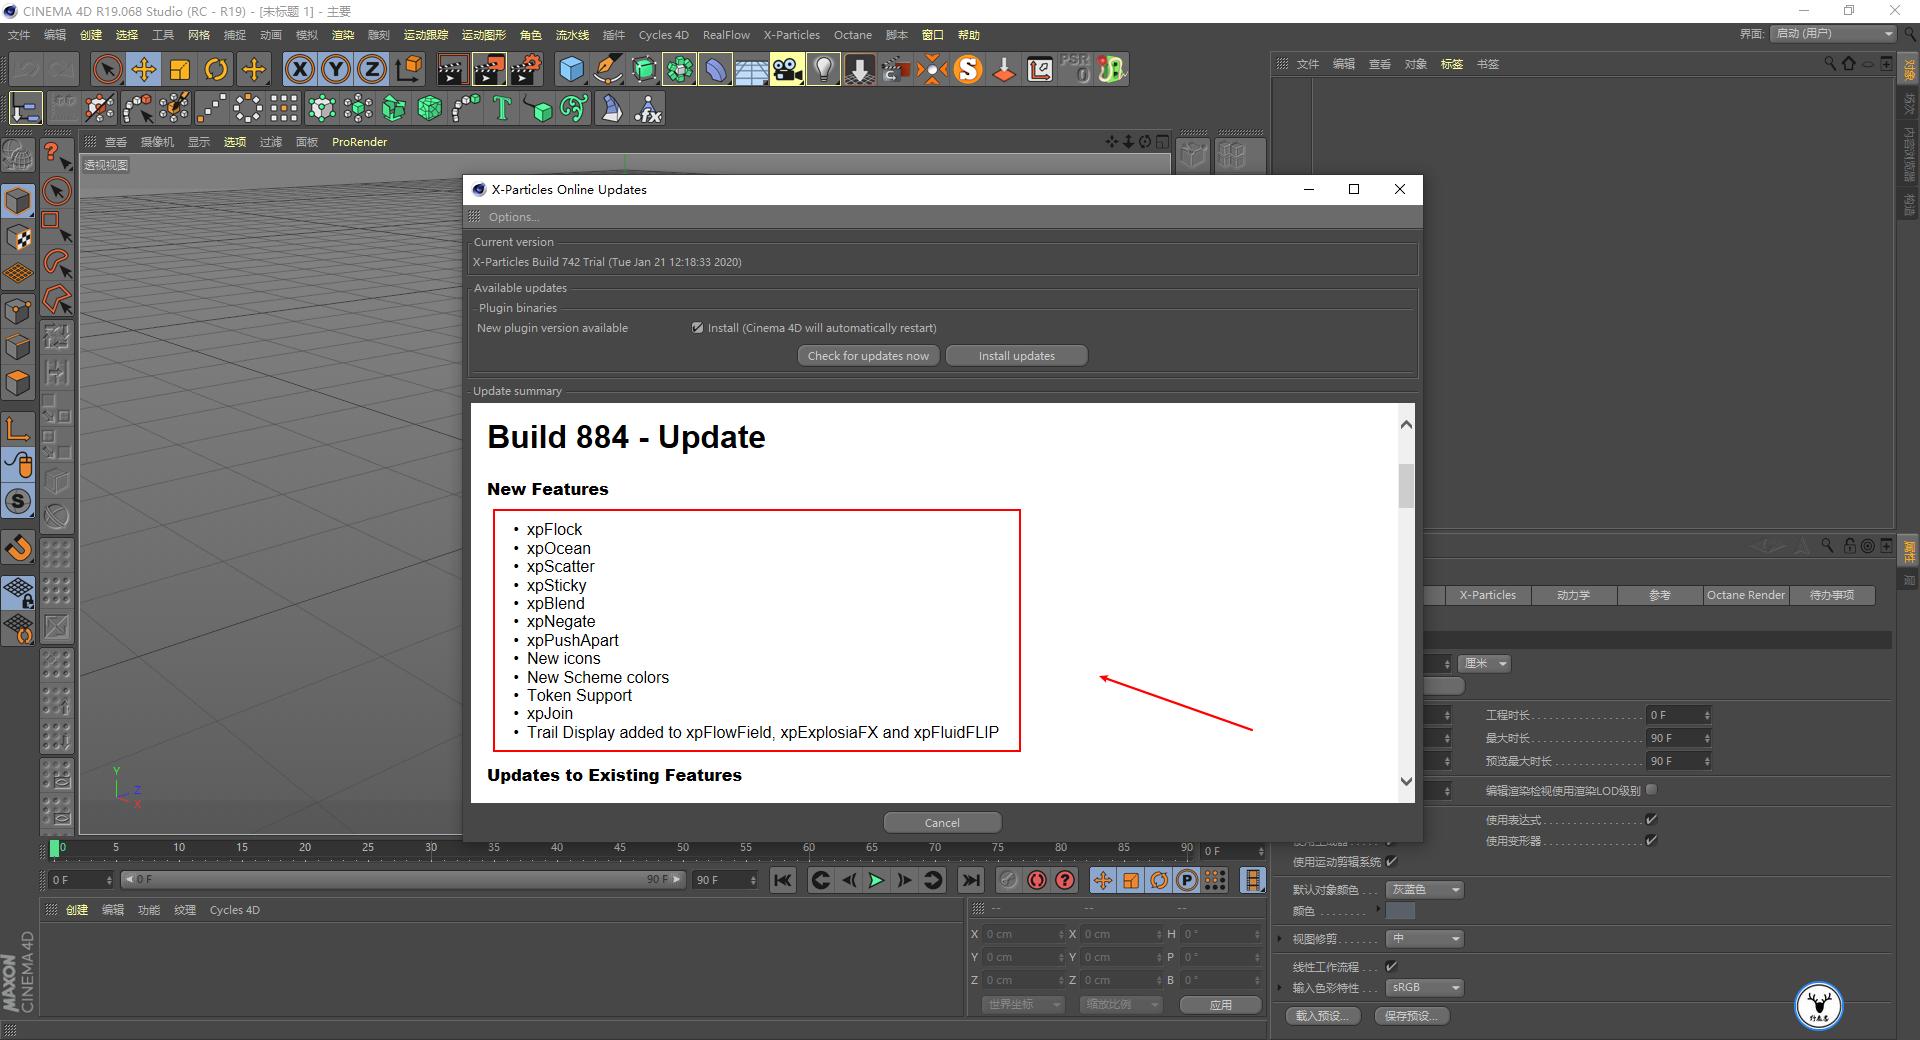Open the X-Particles menu

[x=791, y=35]
